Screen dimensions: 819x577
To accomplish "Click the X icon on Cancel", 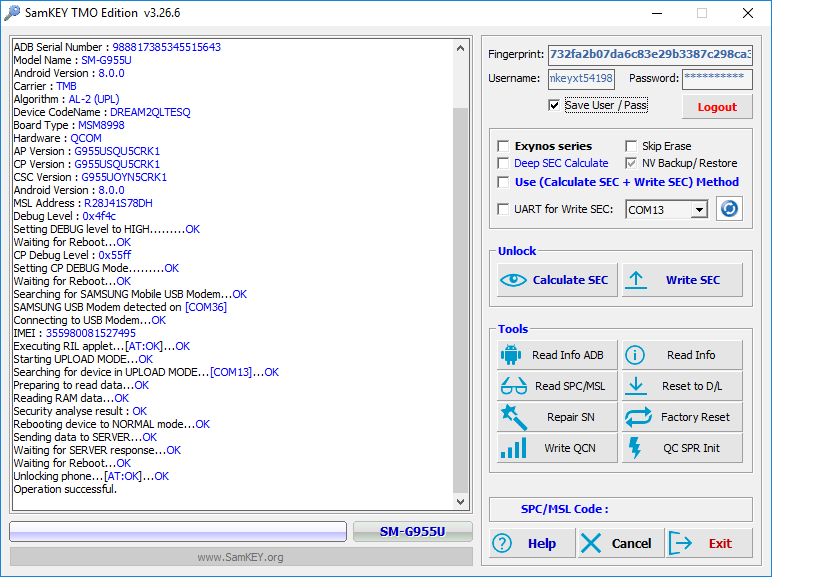I will point(591,544).
